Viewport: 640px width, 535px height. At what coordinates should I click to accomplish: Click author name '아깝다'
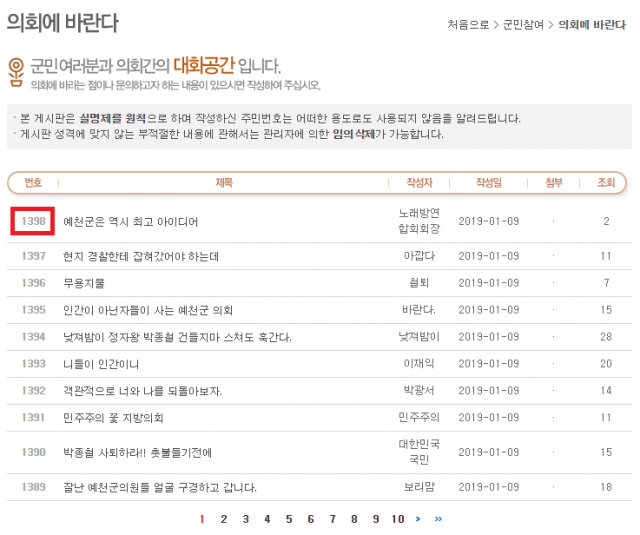coord(419,256)
